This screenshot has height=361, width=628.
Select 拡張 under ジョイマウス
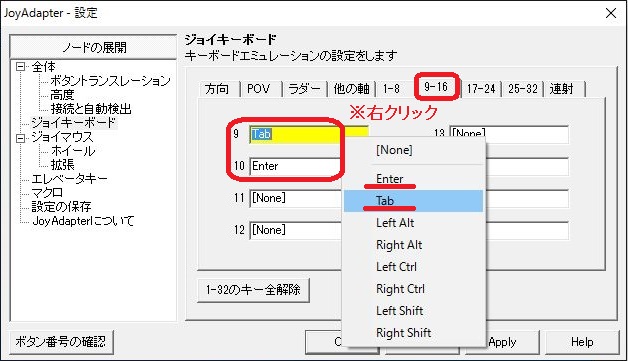(62, 165)
